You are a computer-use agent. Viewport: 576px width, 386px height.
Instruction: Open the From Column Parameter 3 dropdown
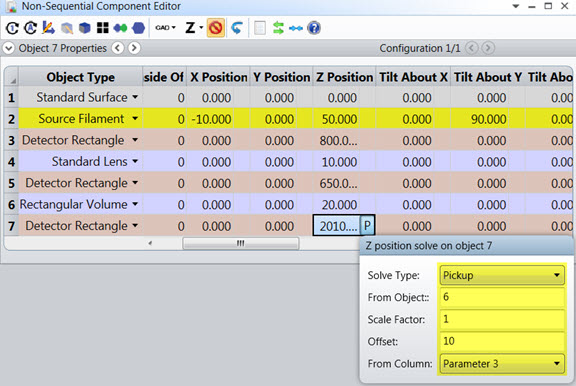coord(502,364)
